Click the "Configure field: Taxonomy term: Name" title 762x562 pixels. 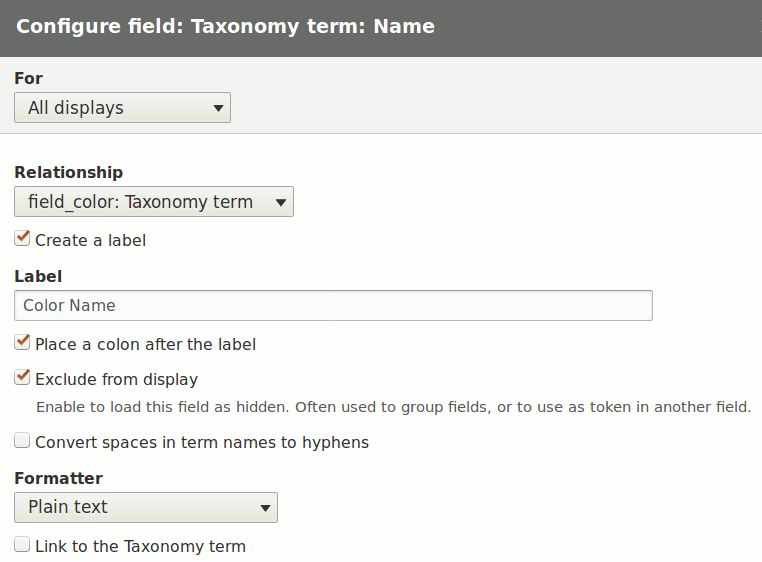(225, 27)
